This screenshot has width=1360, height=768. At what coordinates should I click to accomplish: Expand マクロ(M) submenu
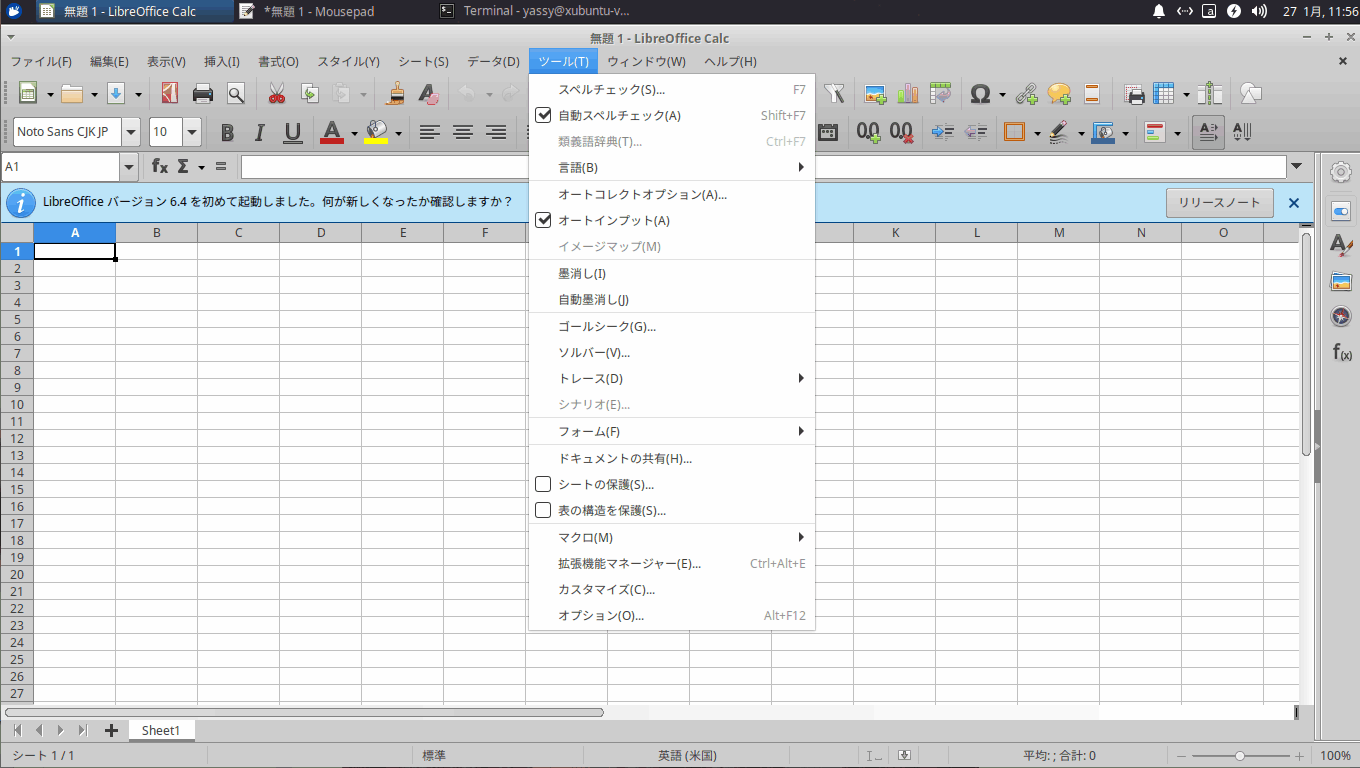(x=671, y=537)
